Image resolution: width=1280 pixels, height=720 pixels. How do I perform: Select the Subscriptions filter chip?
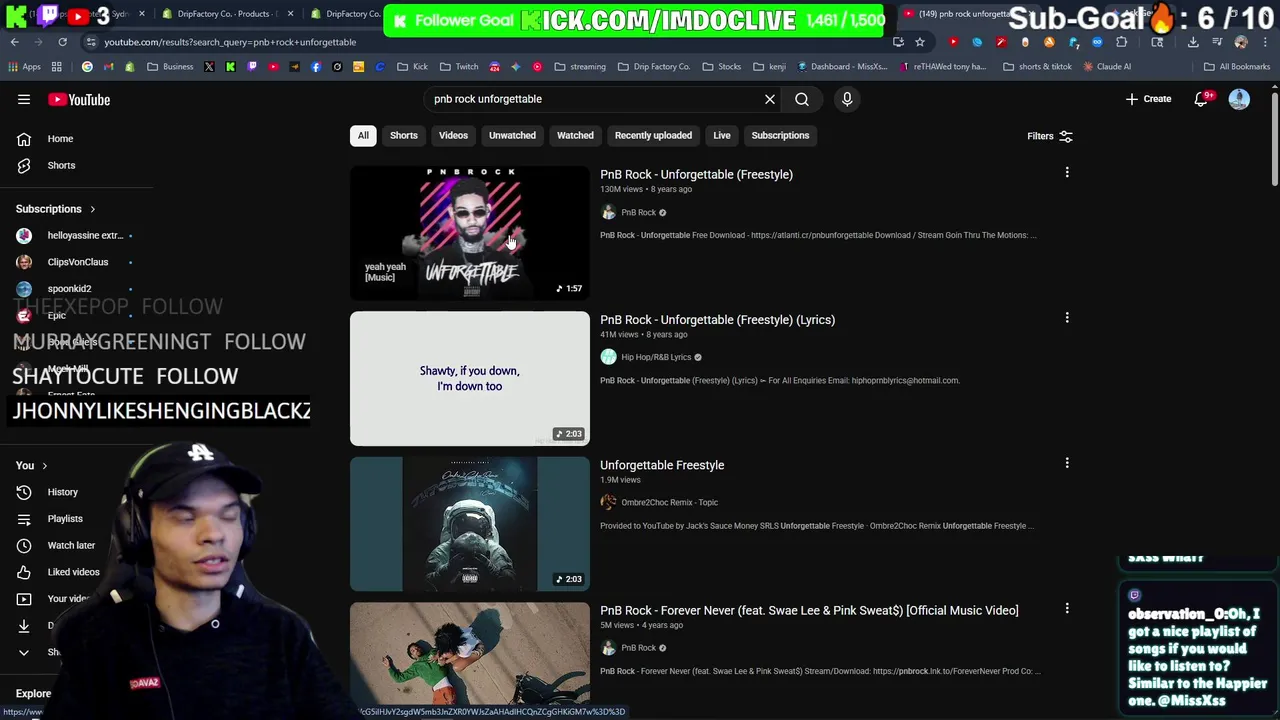tap(780, 135)
